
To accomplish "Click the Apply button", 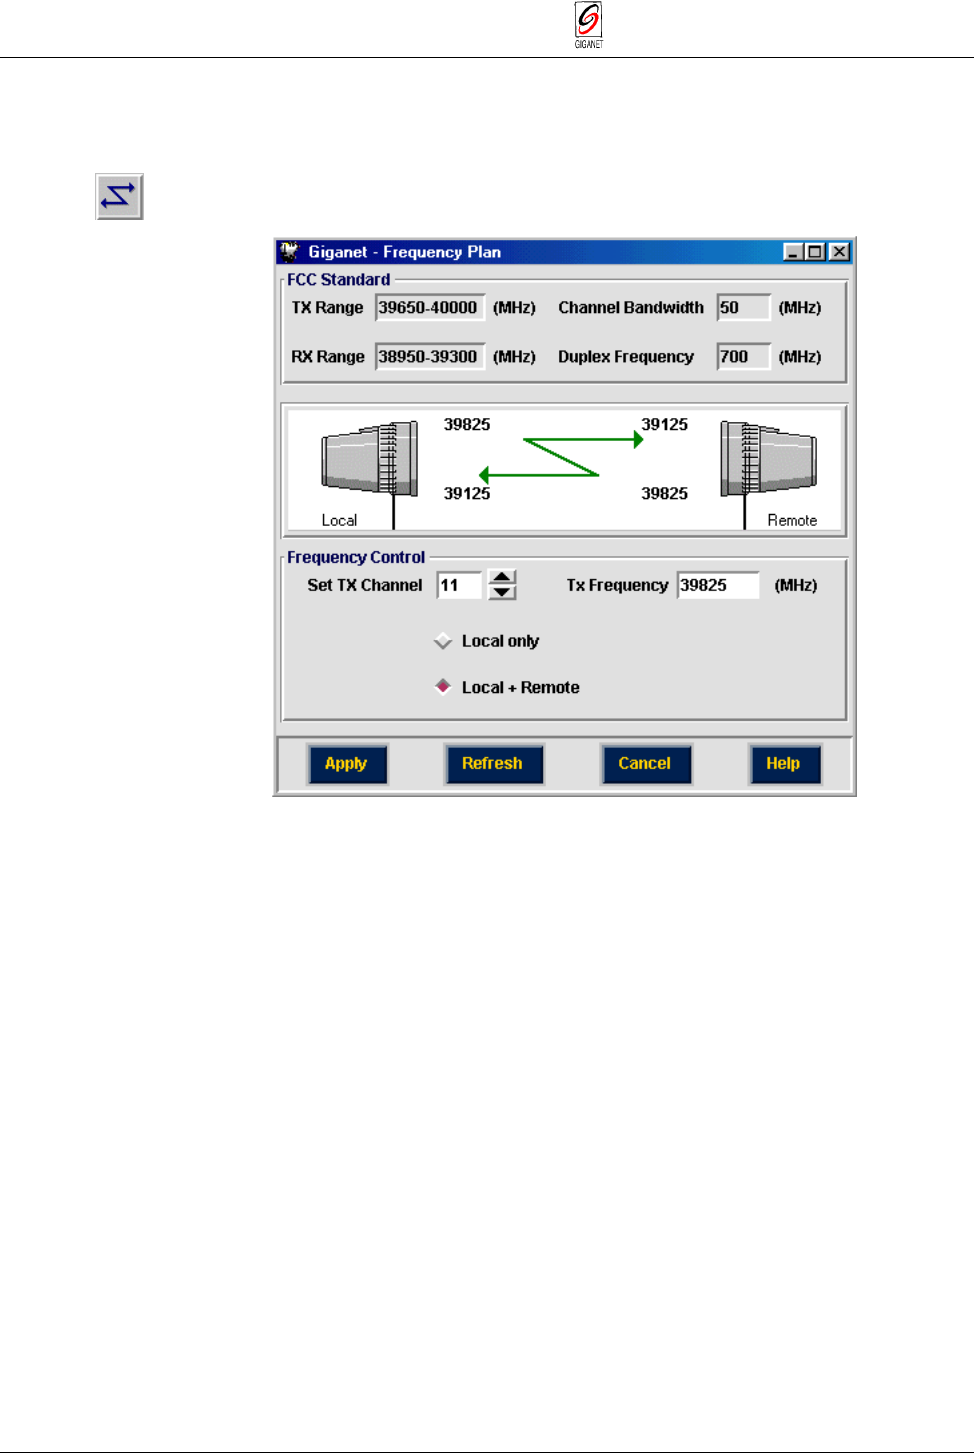I will click(346, 764).
